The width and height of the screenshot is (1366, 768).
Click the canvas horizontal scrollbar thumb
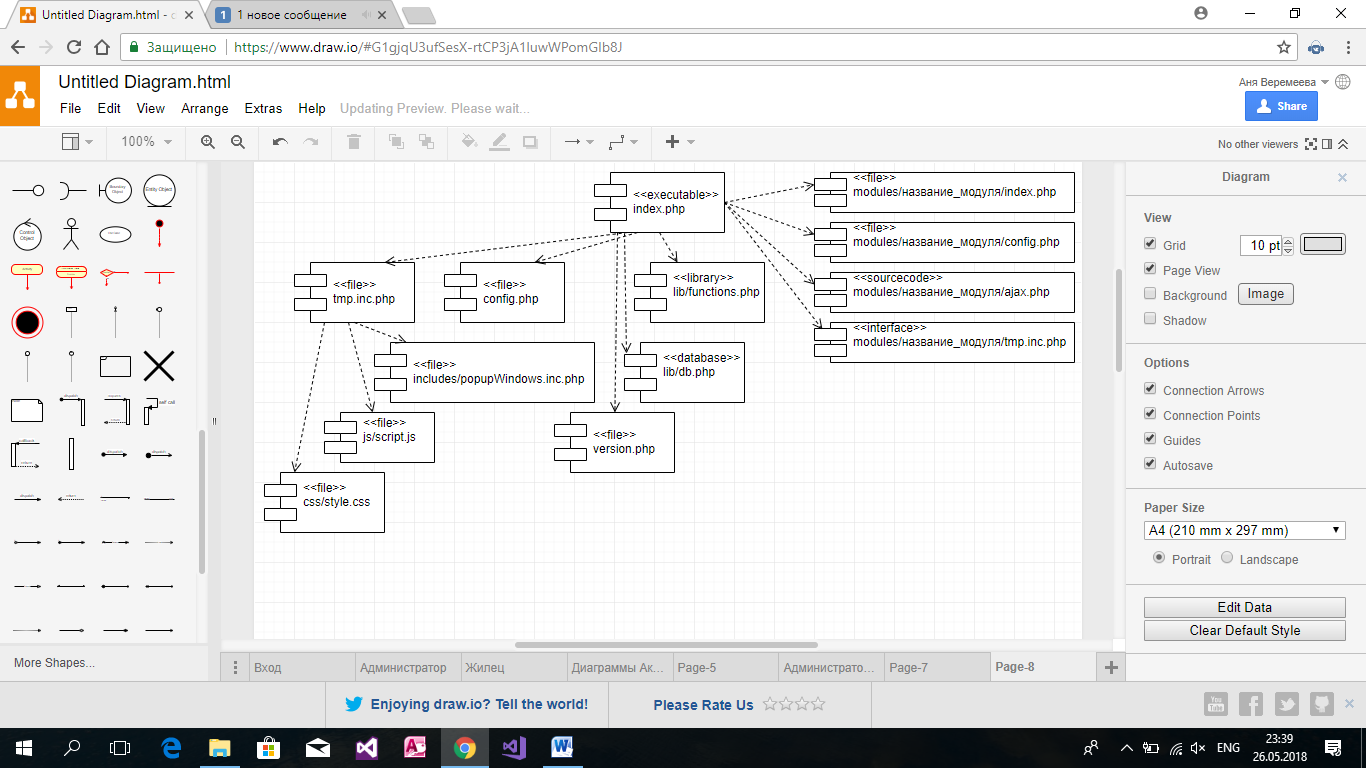[666, 645]
